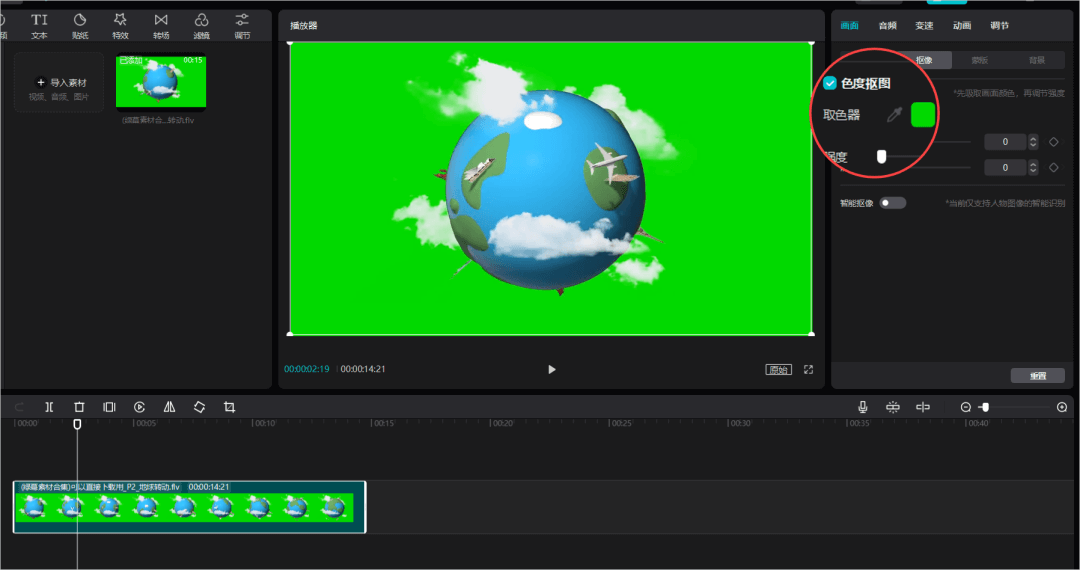Open the 滤镜 filters panel
Screen dimensions: 1080x570
201,26
